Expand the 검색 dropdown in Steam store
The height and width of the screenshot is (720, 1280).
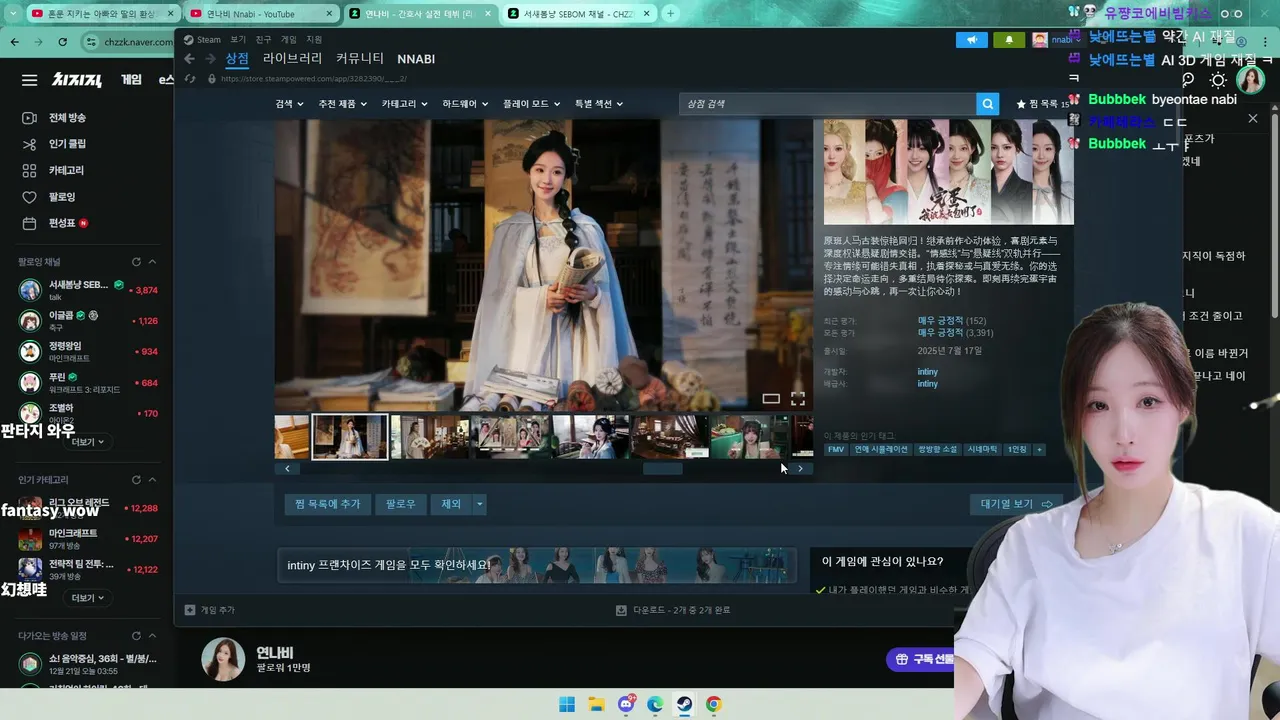click(x=290, y=104)
